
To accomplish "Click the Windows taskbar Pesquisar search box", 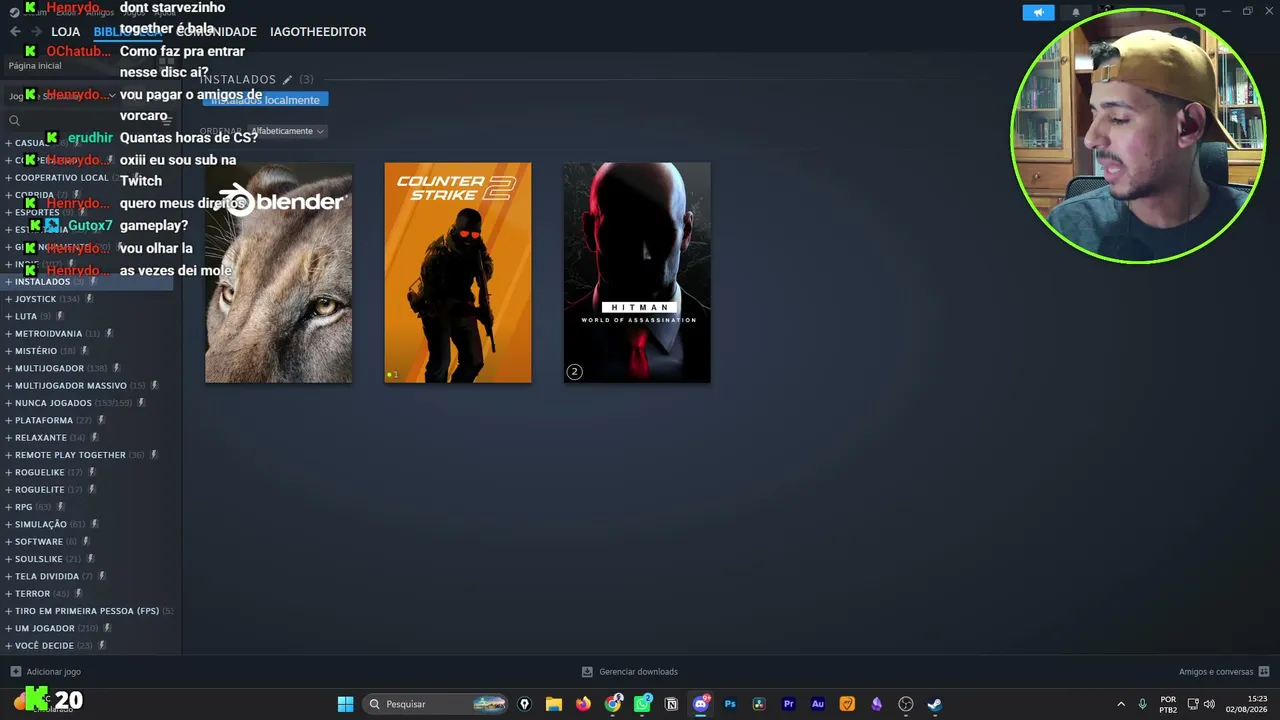I will tap(435, 704).
